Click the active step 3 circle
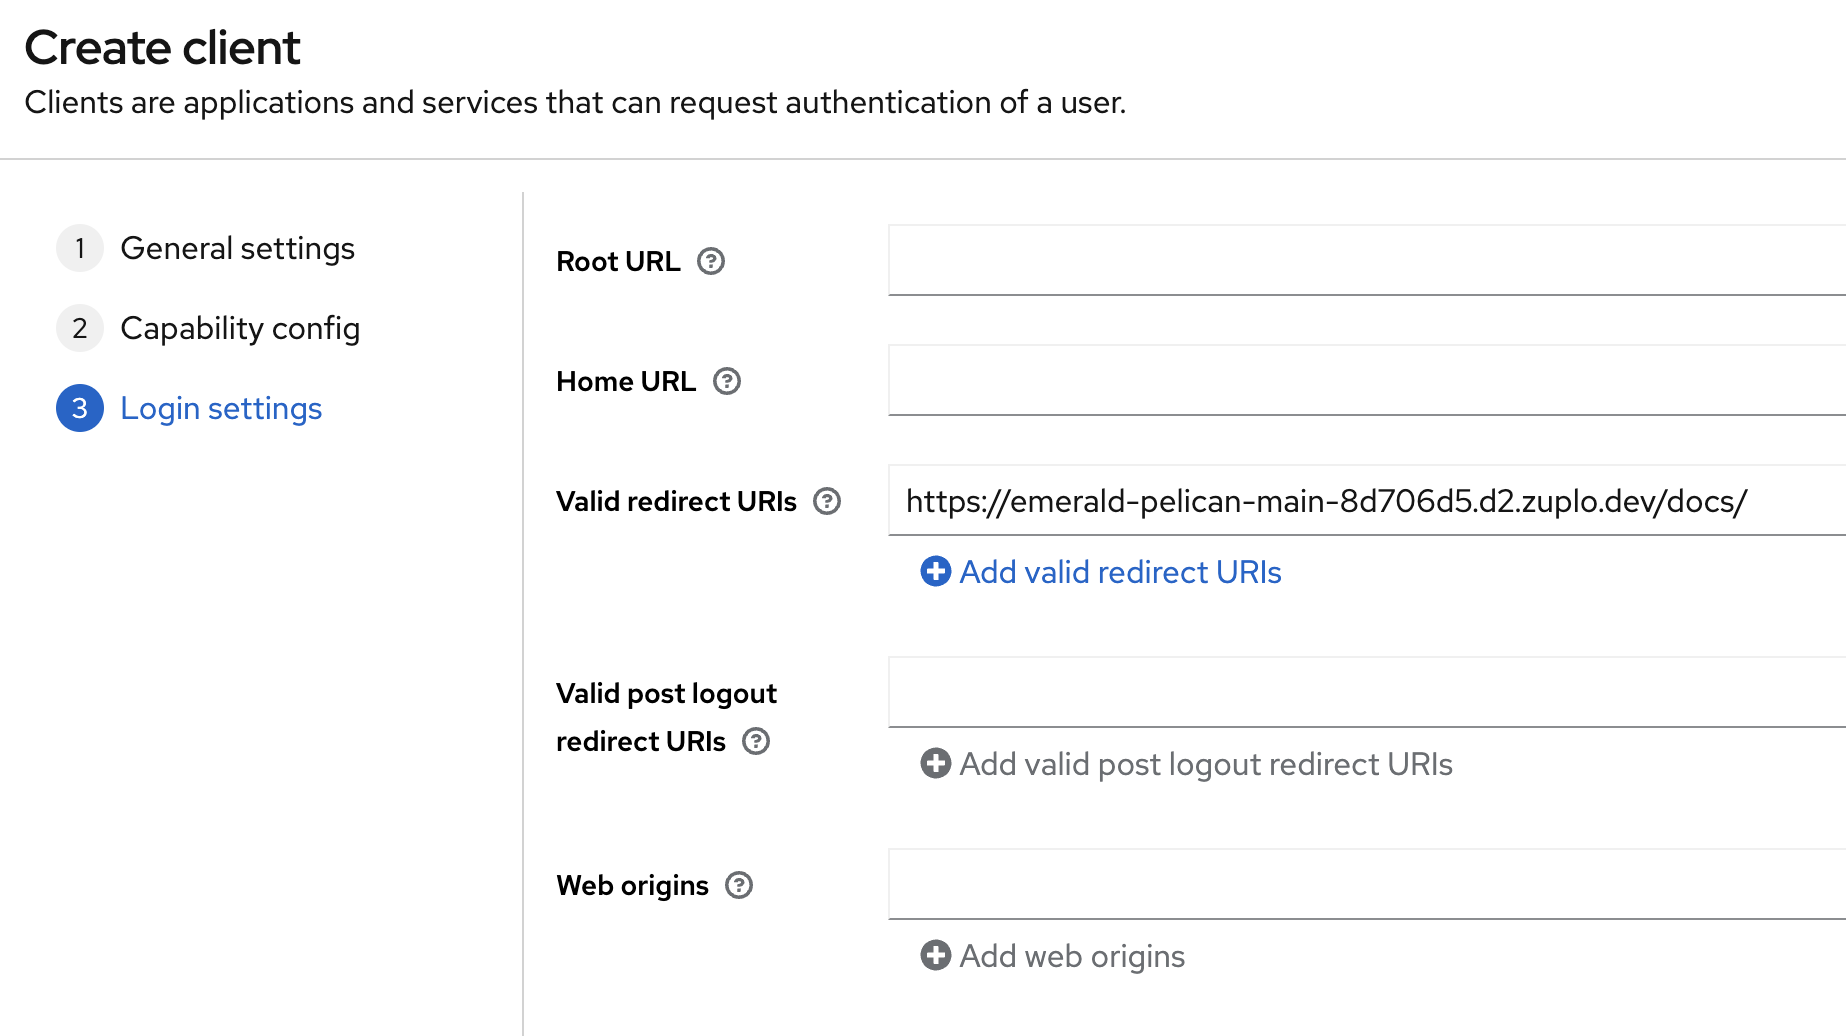 (x=80, y=408)
